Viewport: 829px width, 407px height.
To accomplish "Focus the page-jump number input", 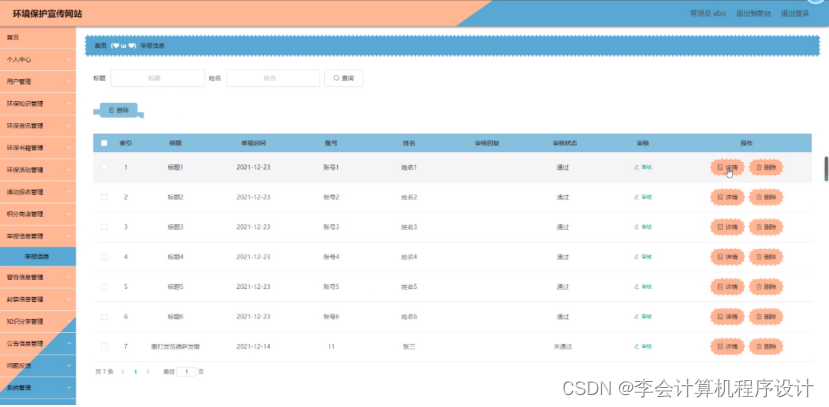I will (186, 372).
